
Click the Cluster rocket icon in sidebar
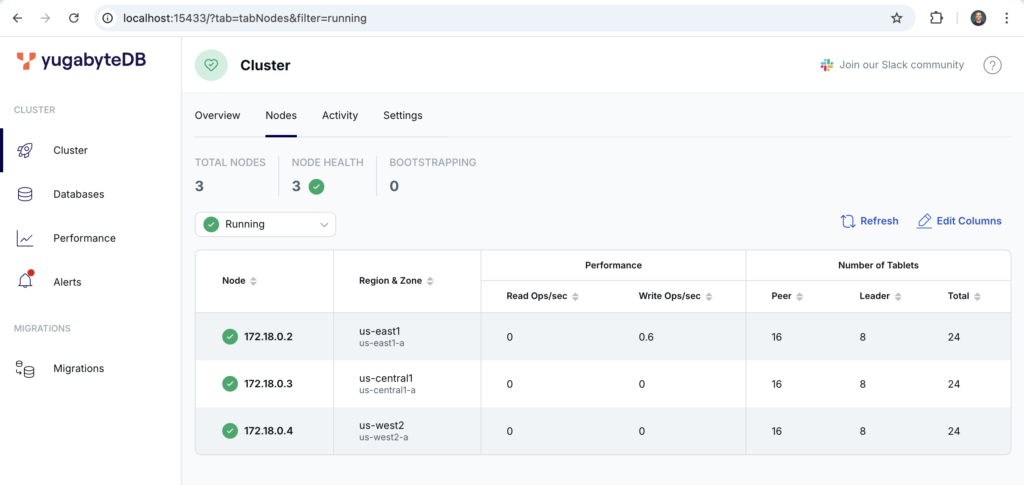[x=26, y=150]
